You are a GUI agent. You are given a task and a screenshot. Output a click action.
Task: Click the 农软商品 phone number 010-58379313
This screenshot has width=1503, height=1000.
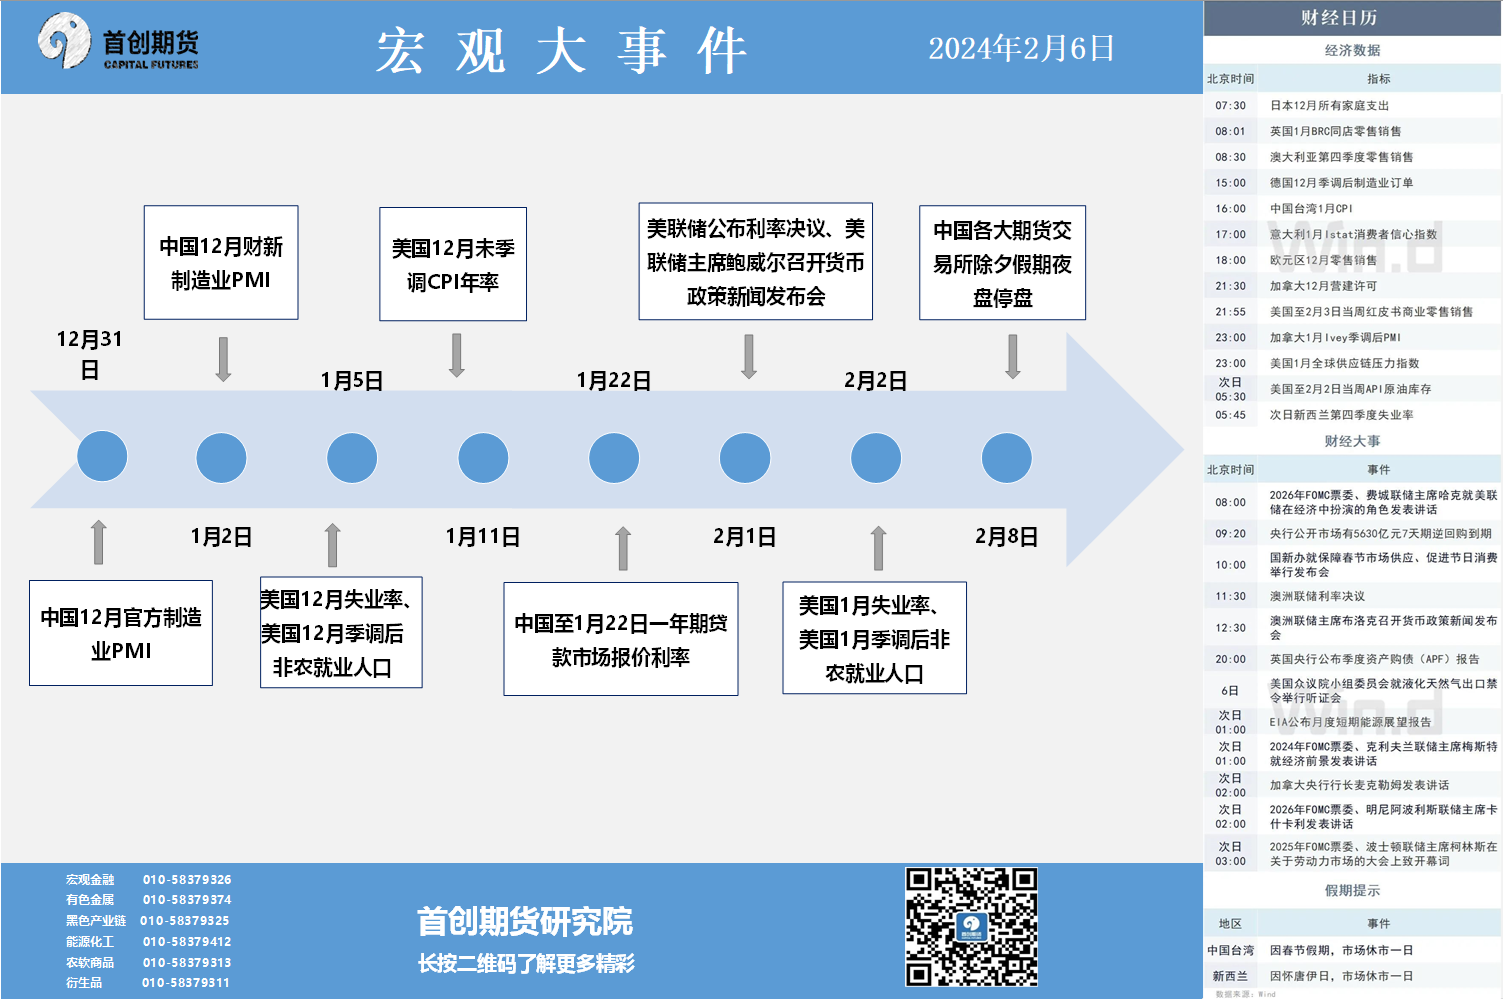187,963
